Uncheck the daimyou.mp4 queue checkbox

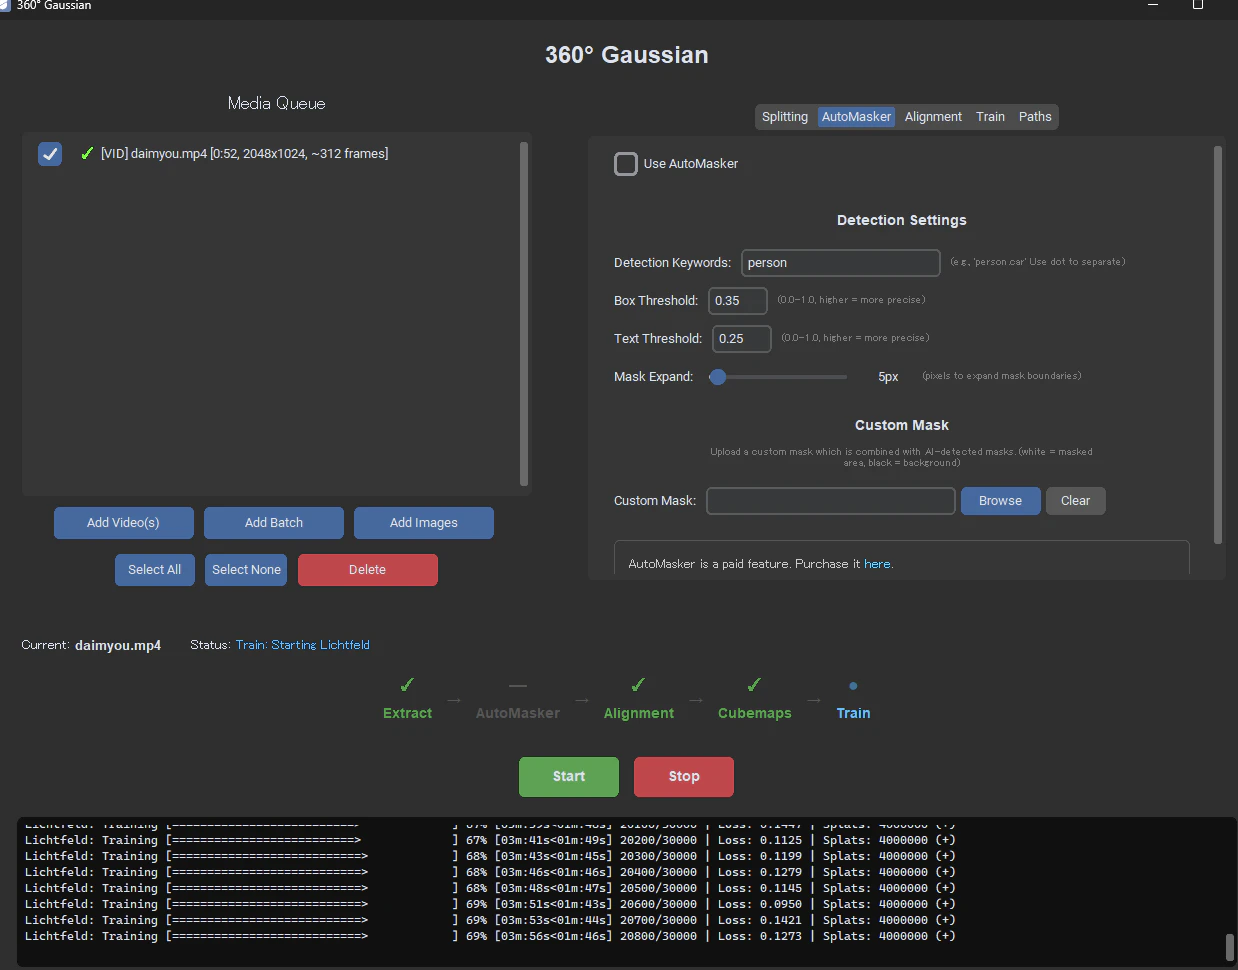pyautogui.click(x=50, y=154)
